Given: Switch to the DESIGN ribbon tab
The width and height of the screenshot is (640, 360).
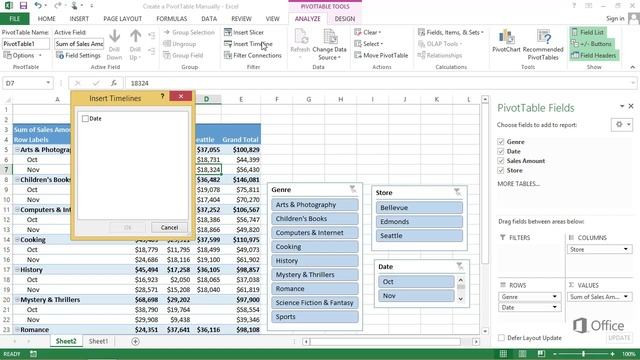Looking at the screenshot, I should coord(345,19).
